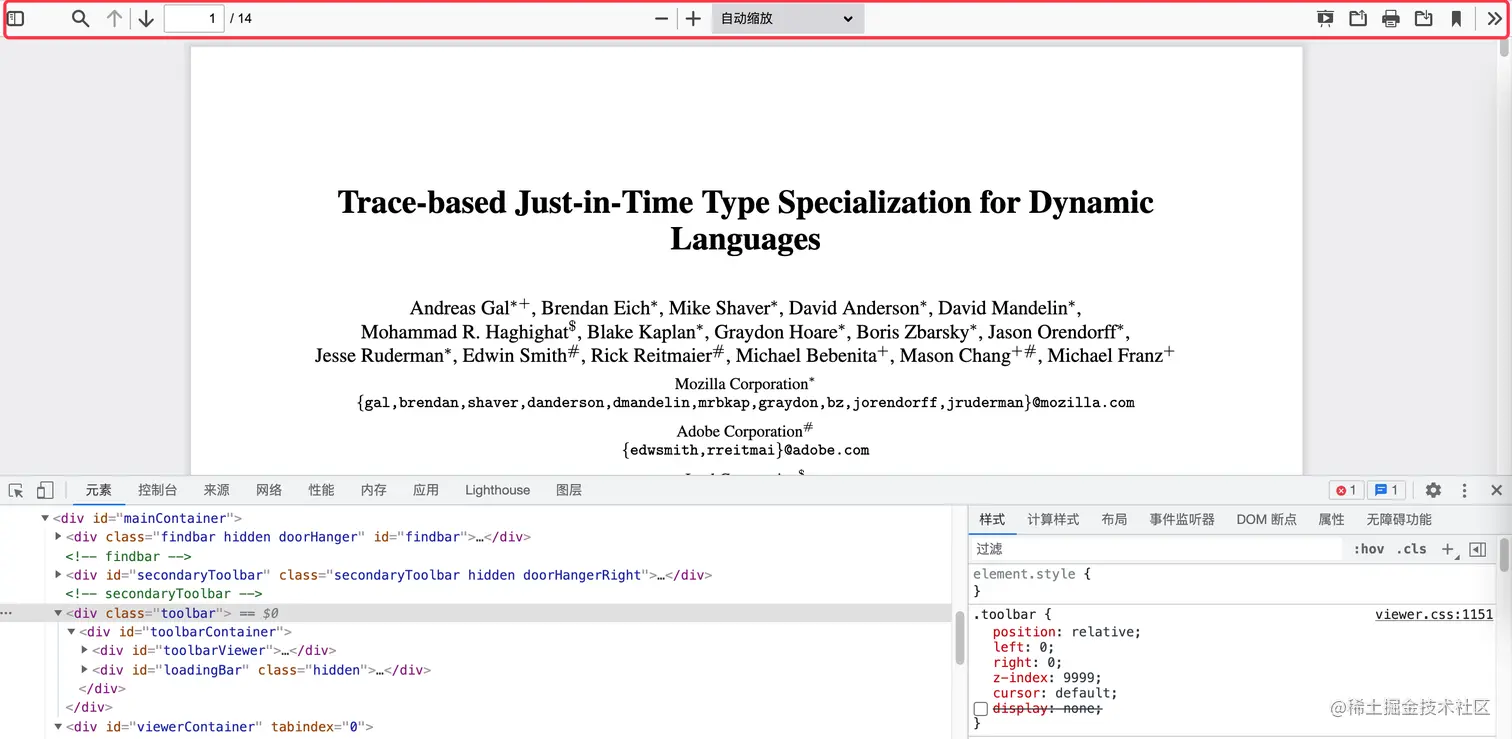
Task: Select the 布局 tab
Action: (x=1114, y=520)
